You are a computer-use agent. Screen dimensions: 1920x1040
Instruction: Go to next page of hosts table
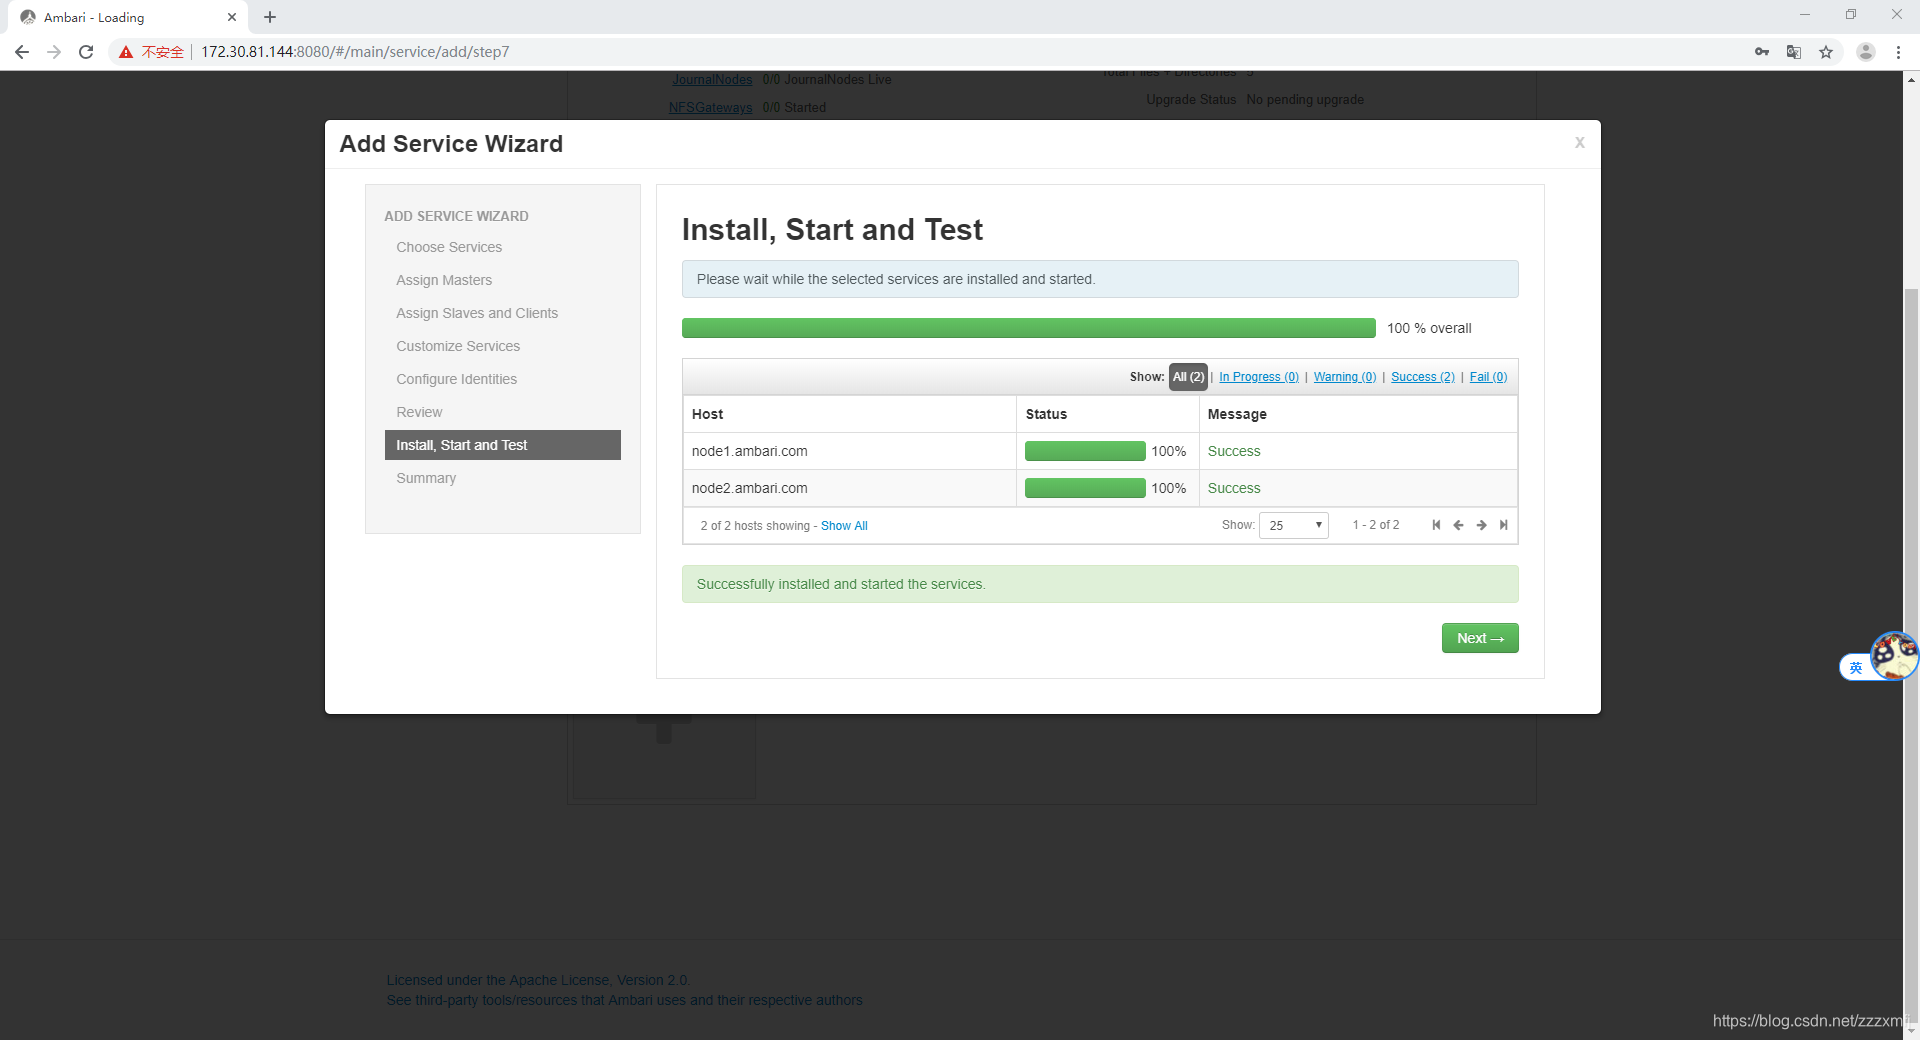[1482, 525]
